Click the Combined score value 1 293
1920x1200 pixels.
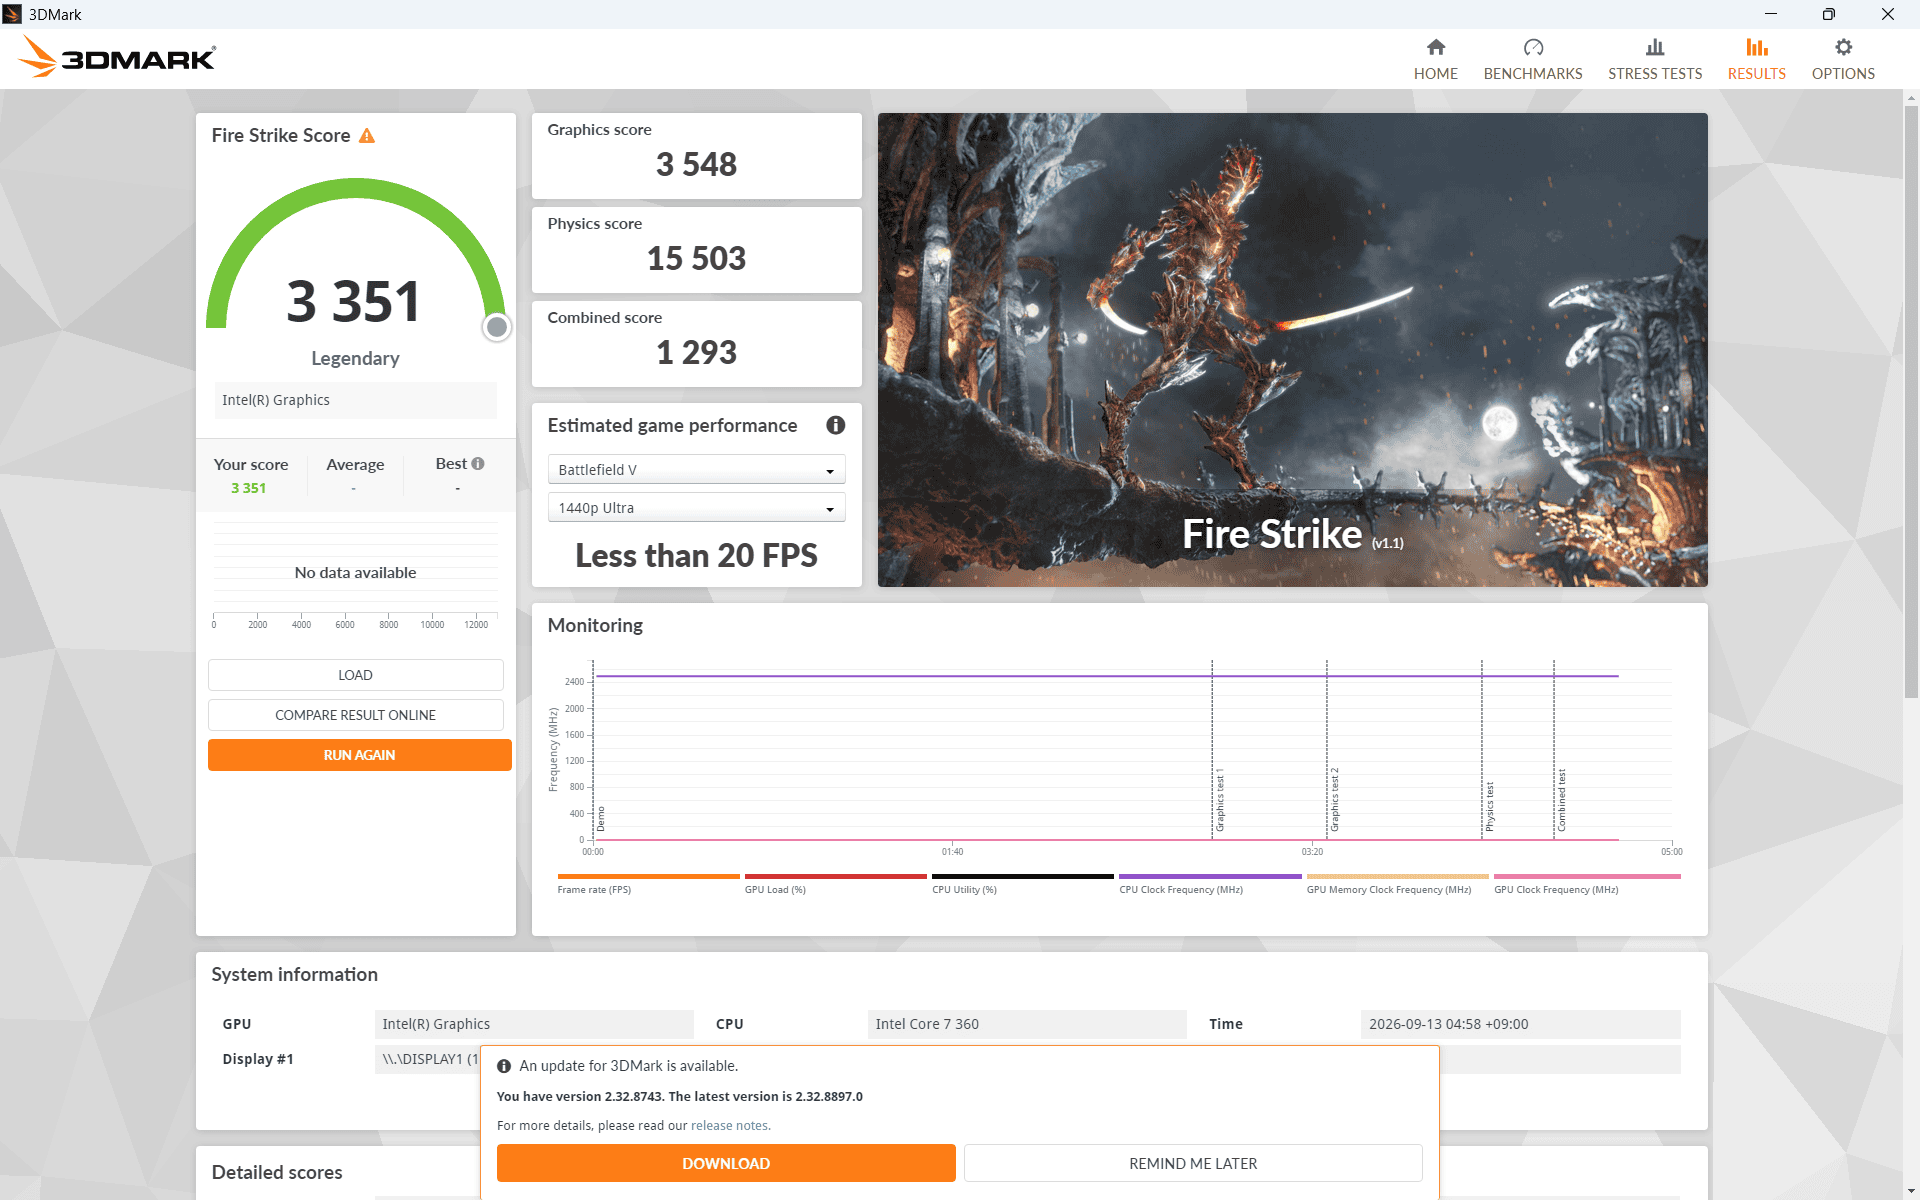click(x=696, y=352)
